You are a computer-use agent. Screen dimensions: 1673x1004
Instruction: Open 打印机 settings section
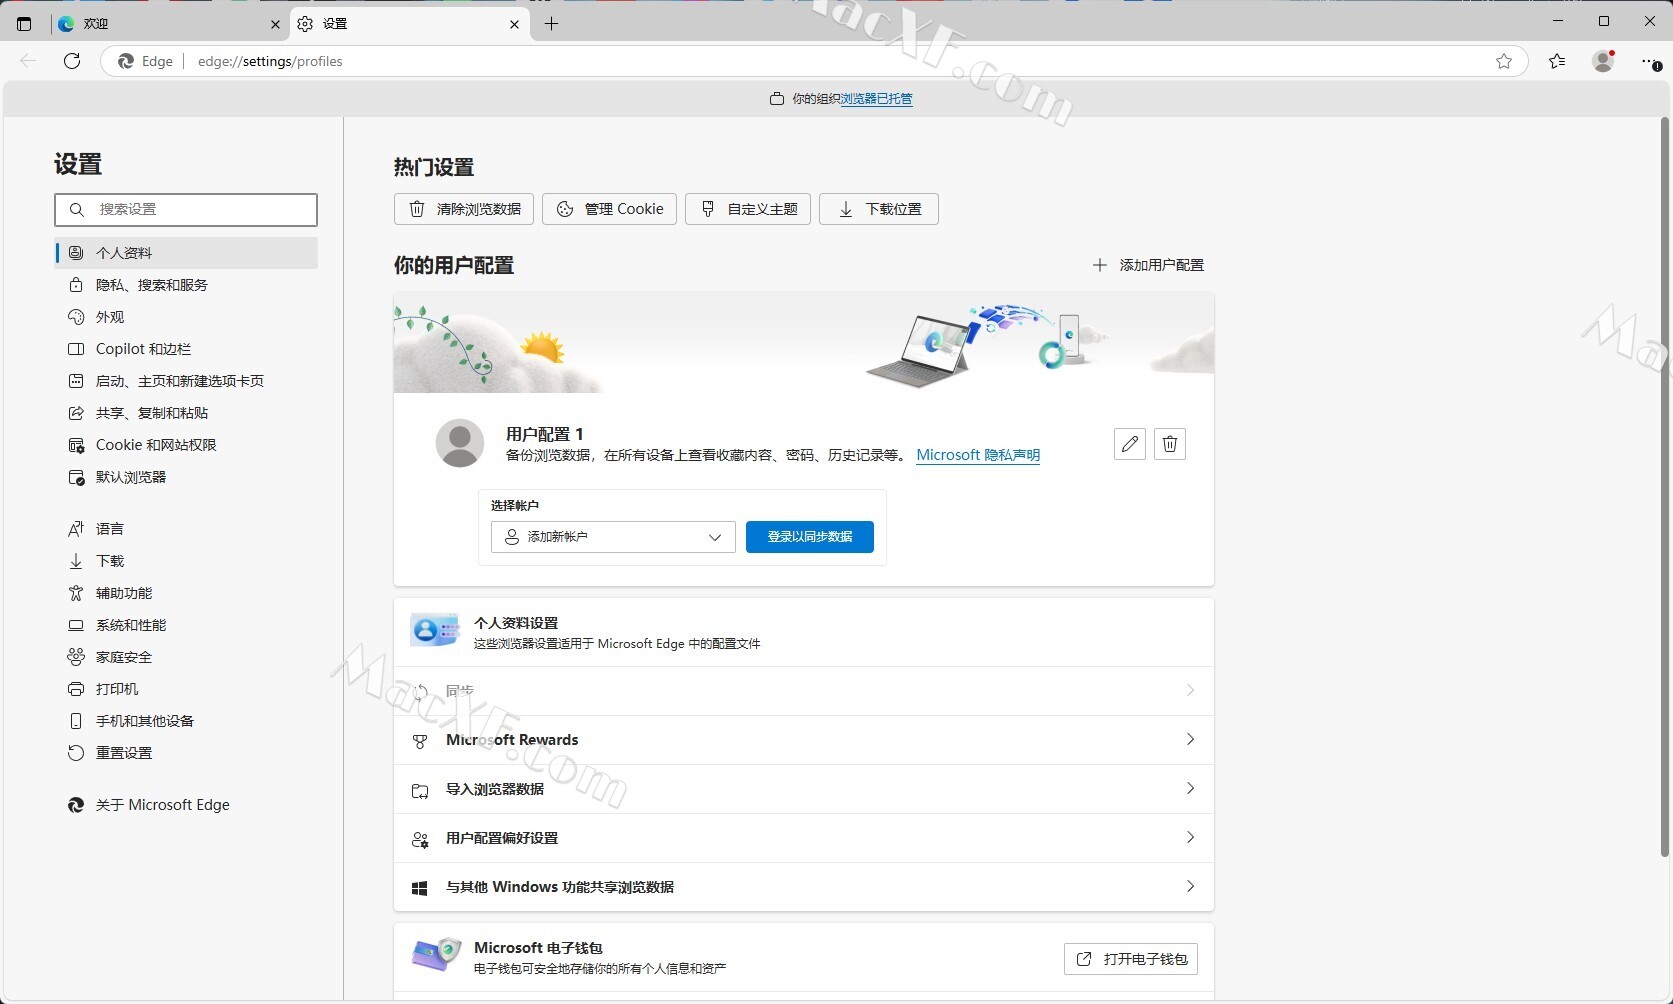(x=187, y=689)
